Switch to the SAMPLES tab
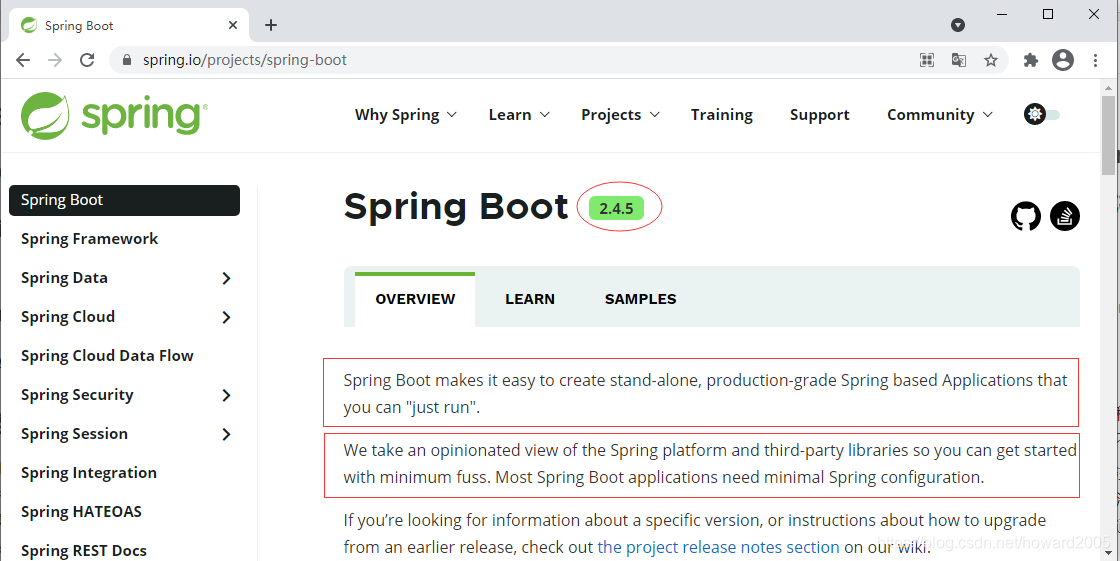 [641, 299]
